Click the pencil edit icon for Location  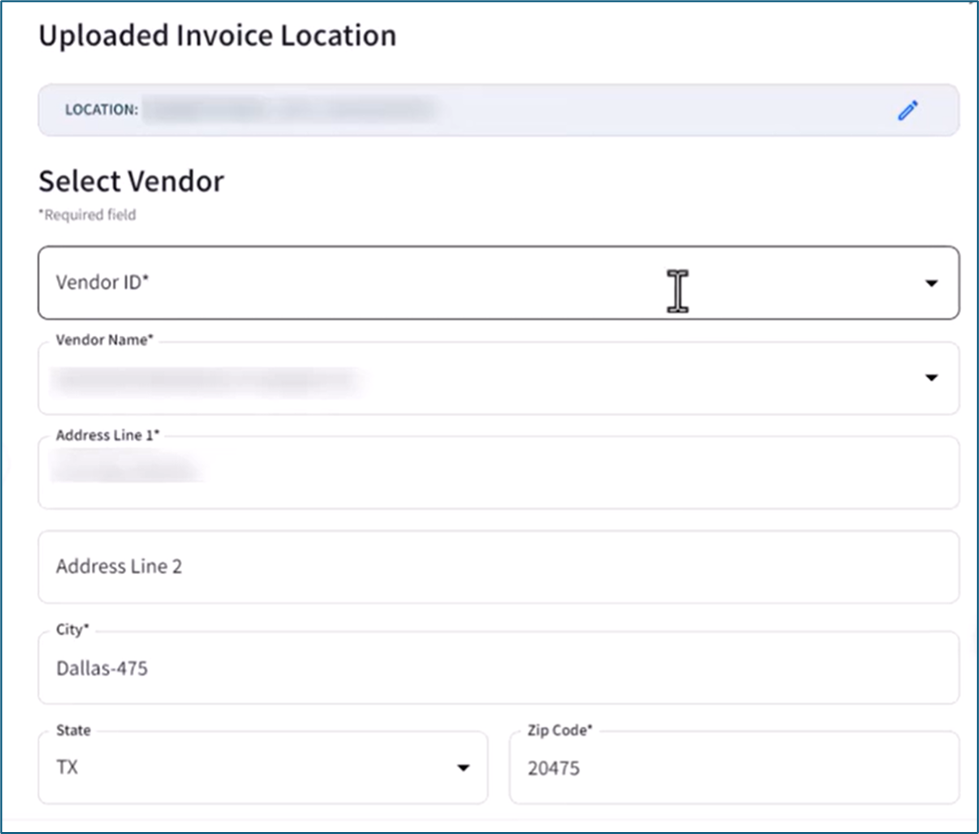tap(908, 110)
